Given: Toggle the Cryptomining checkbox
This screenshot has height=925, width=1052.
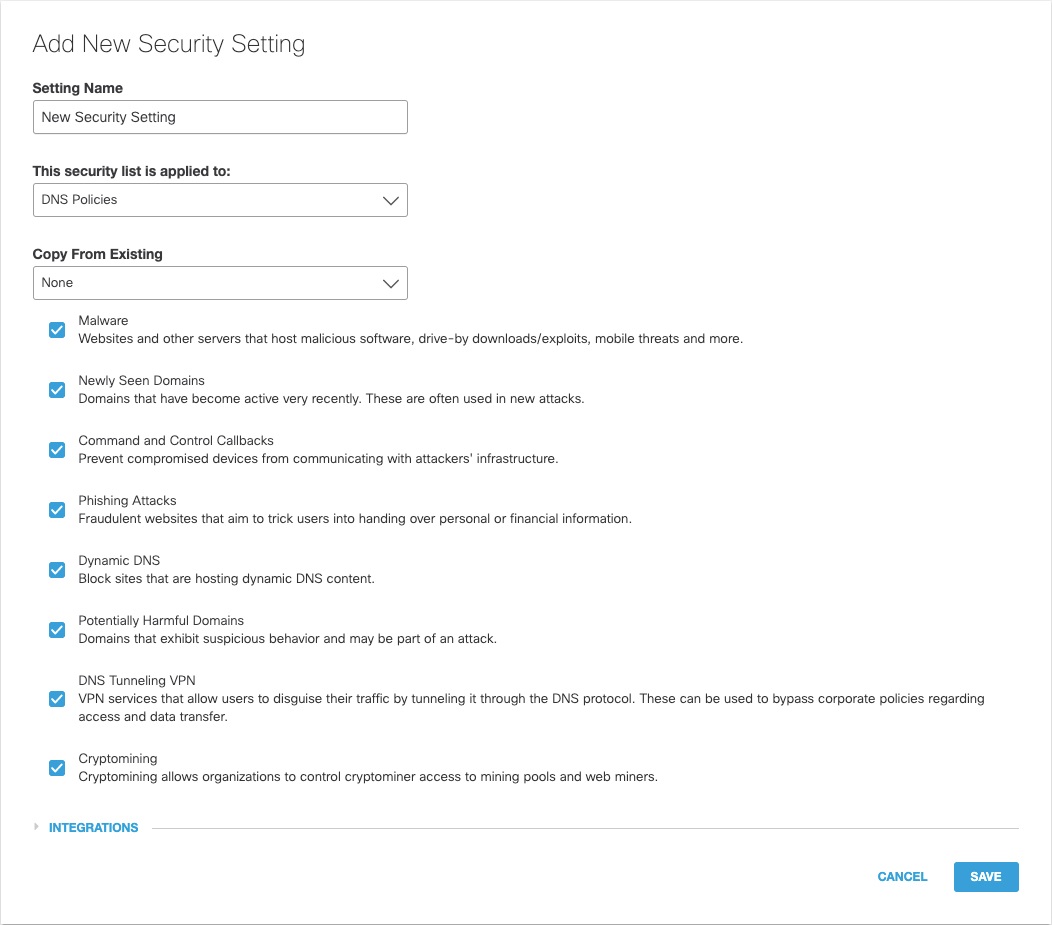Looking at the screenshot, I should tap(57, 768).
